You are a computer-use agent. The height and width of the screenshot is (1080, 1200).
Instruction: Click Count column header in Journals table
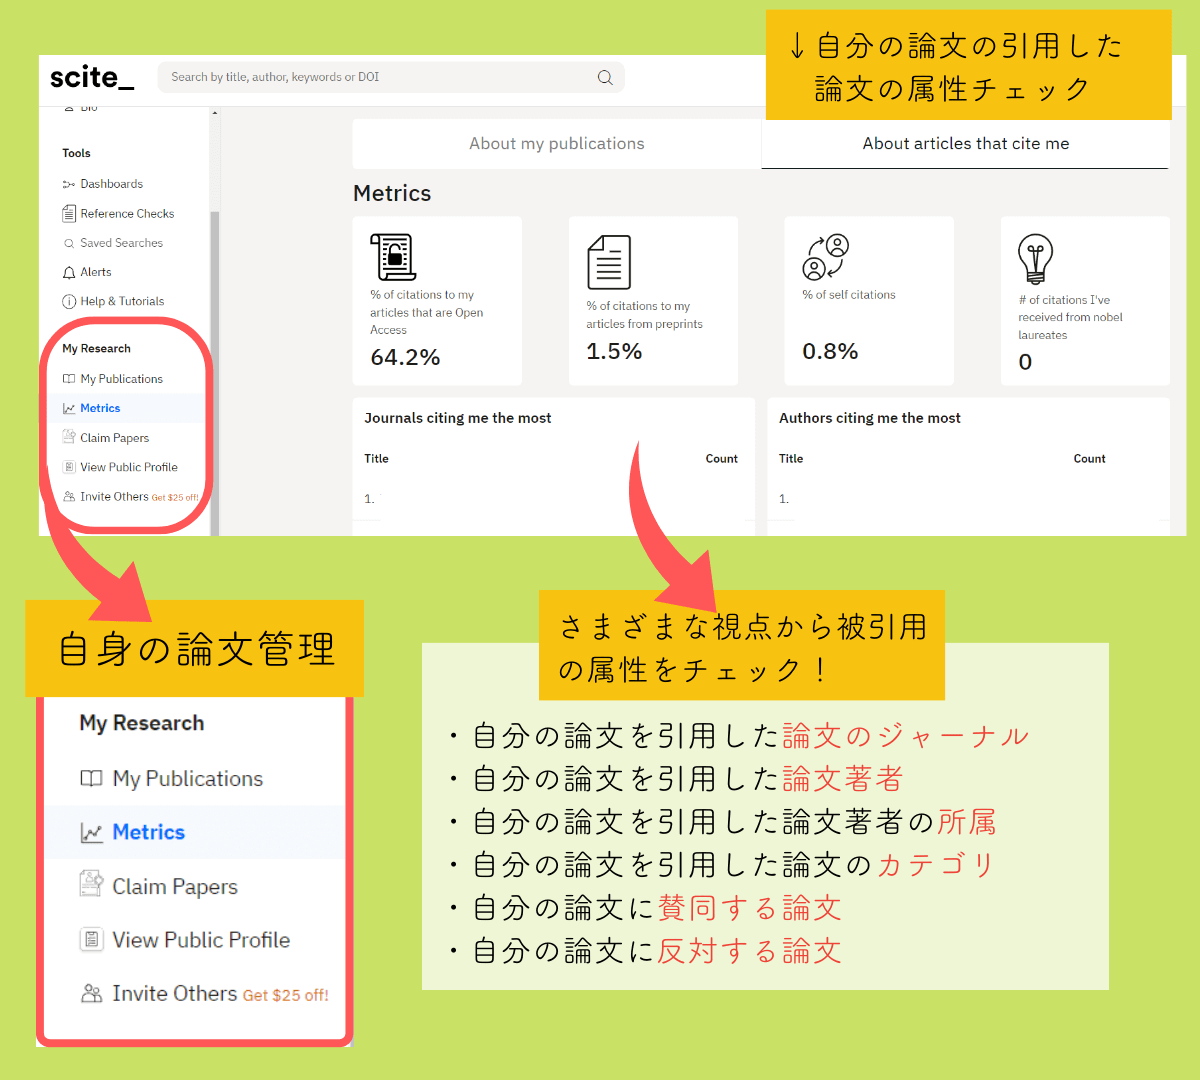[x=722, y=459]
